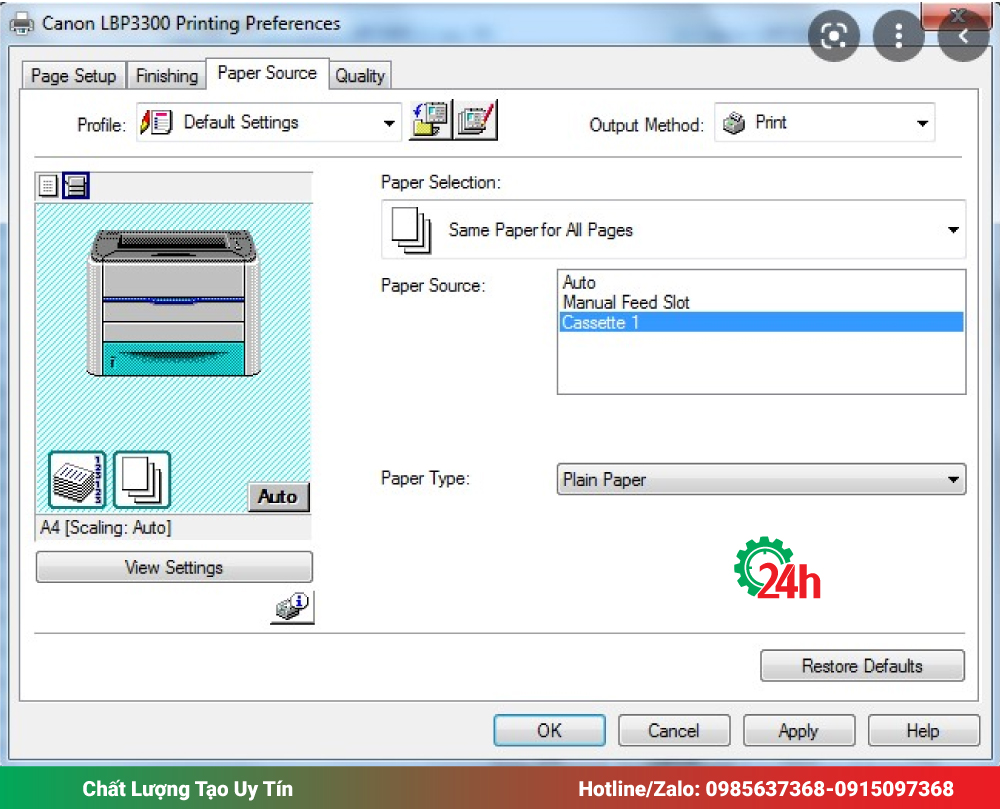Open the three-dot more options overlay
This screenshot has height=809, width=1000.
[899, 36]
